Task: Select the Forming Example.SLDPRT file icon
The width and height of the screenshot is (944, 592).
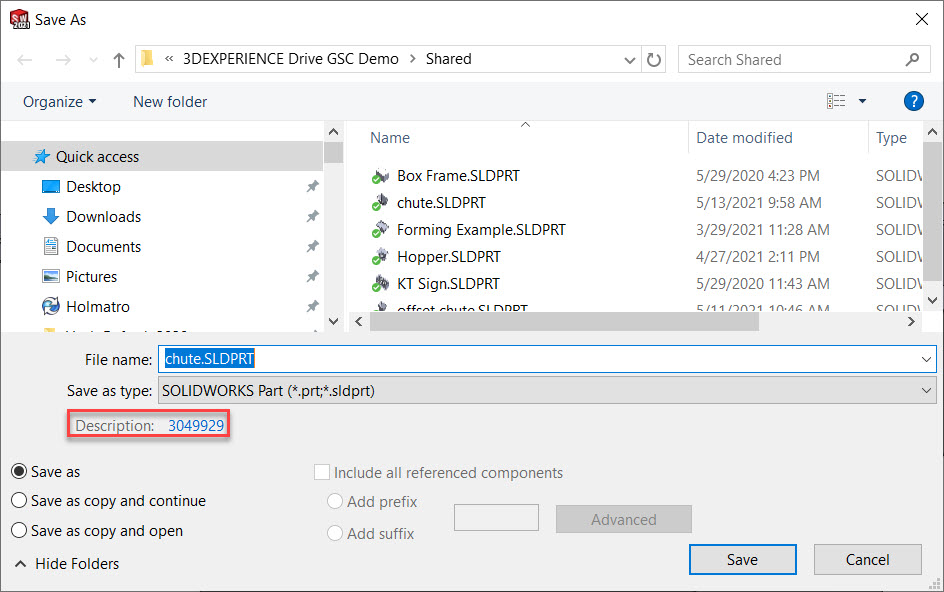Action: pos(380,229)
